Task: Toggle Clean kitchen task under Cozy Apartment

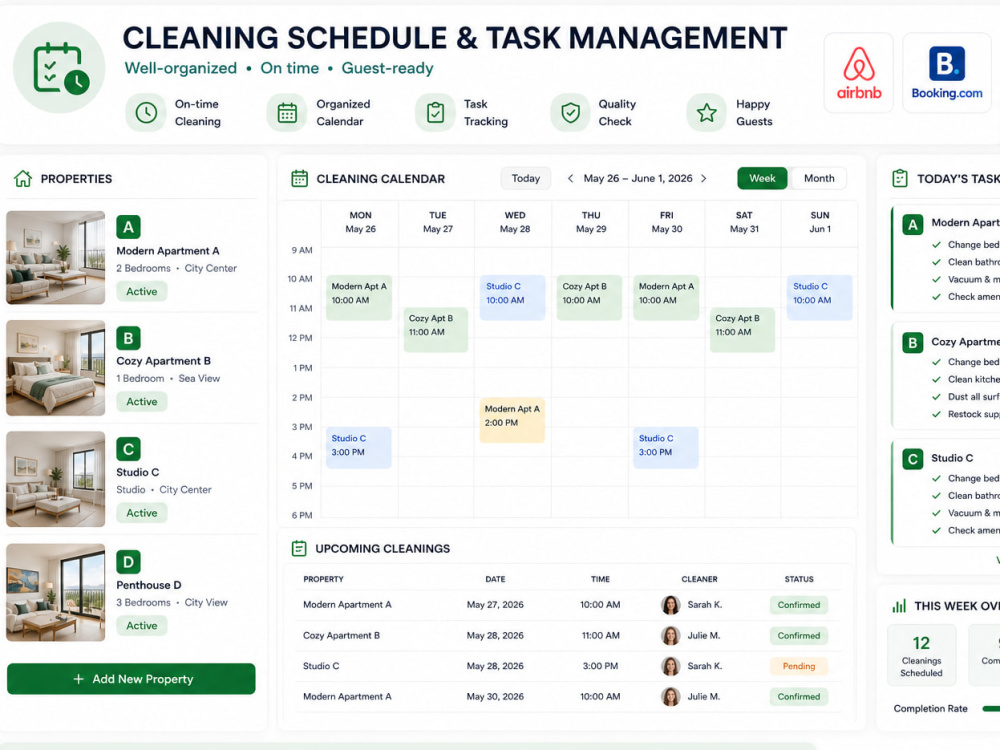Action: [936, 379]
